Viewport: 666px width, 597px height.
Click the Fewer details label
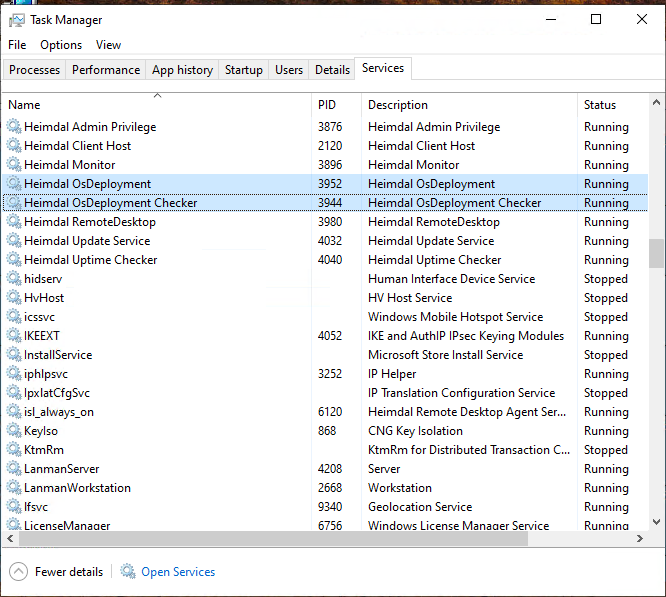coord(69,572)
